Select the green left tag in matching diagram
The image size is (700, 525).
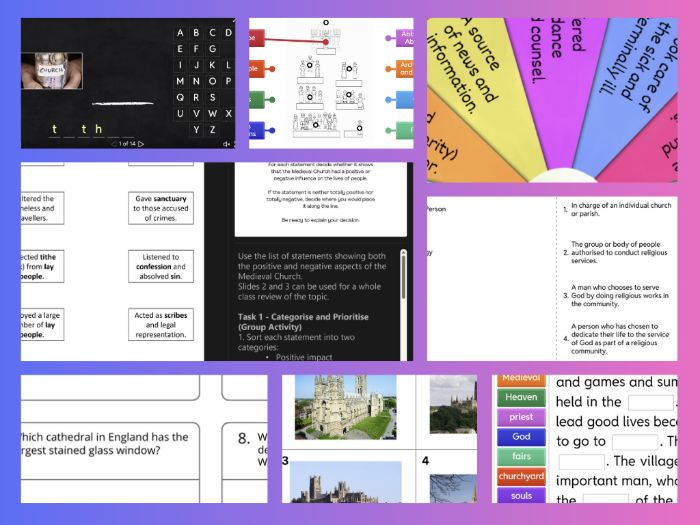tap(257, 100)
